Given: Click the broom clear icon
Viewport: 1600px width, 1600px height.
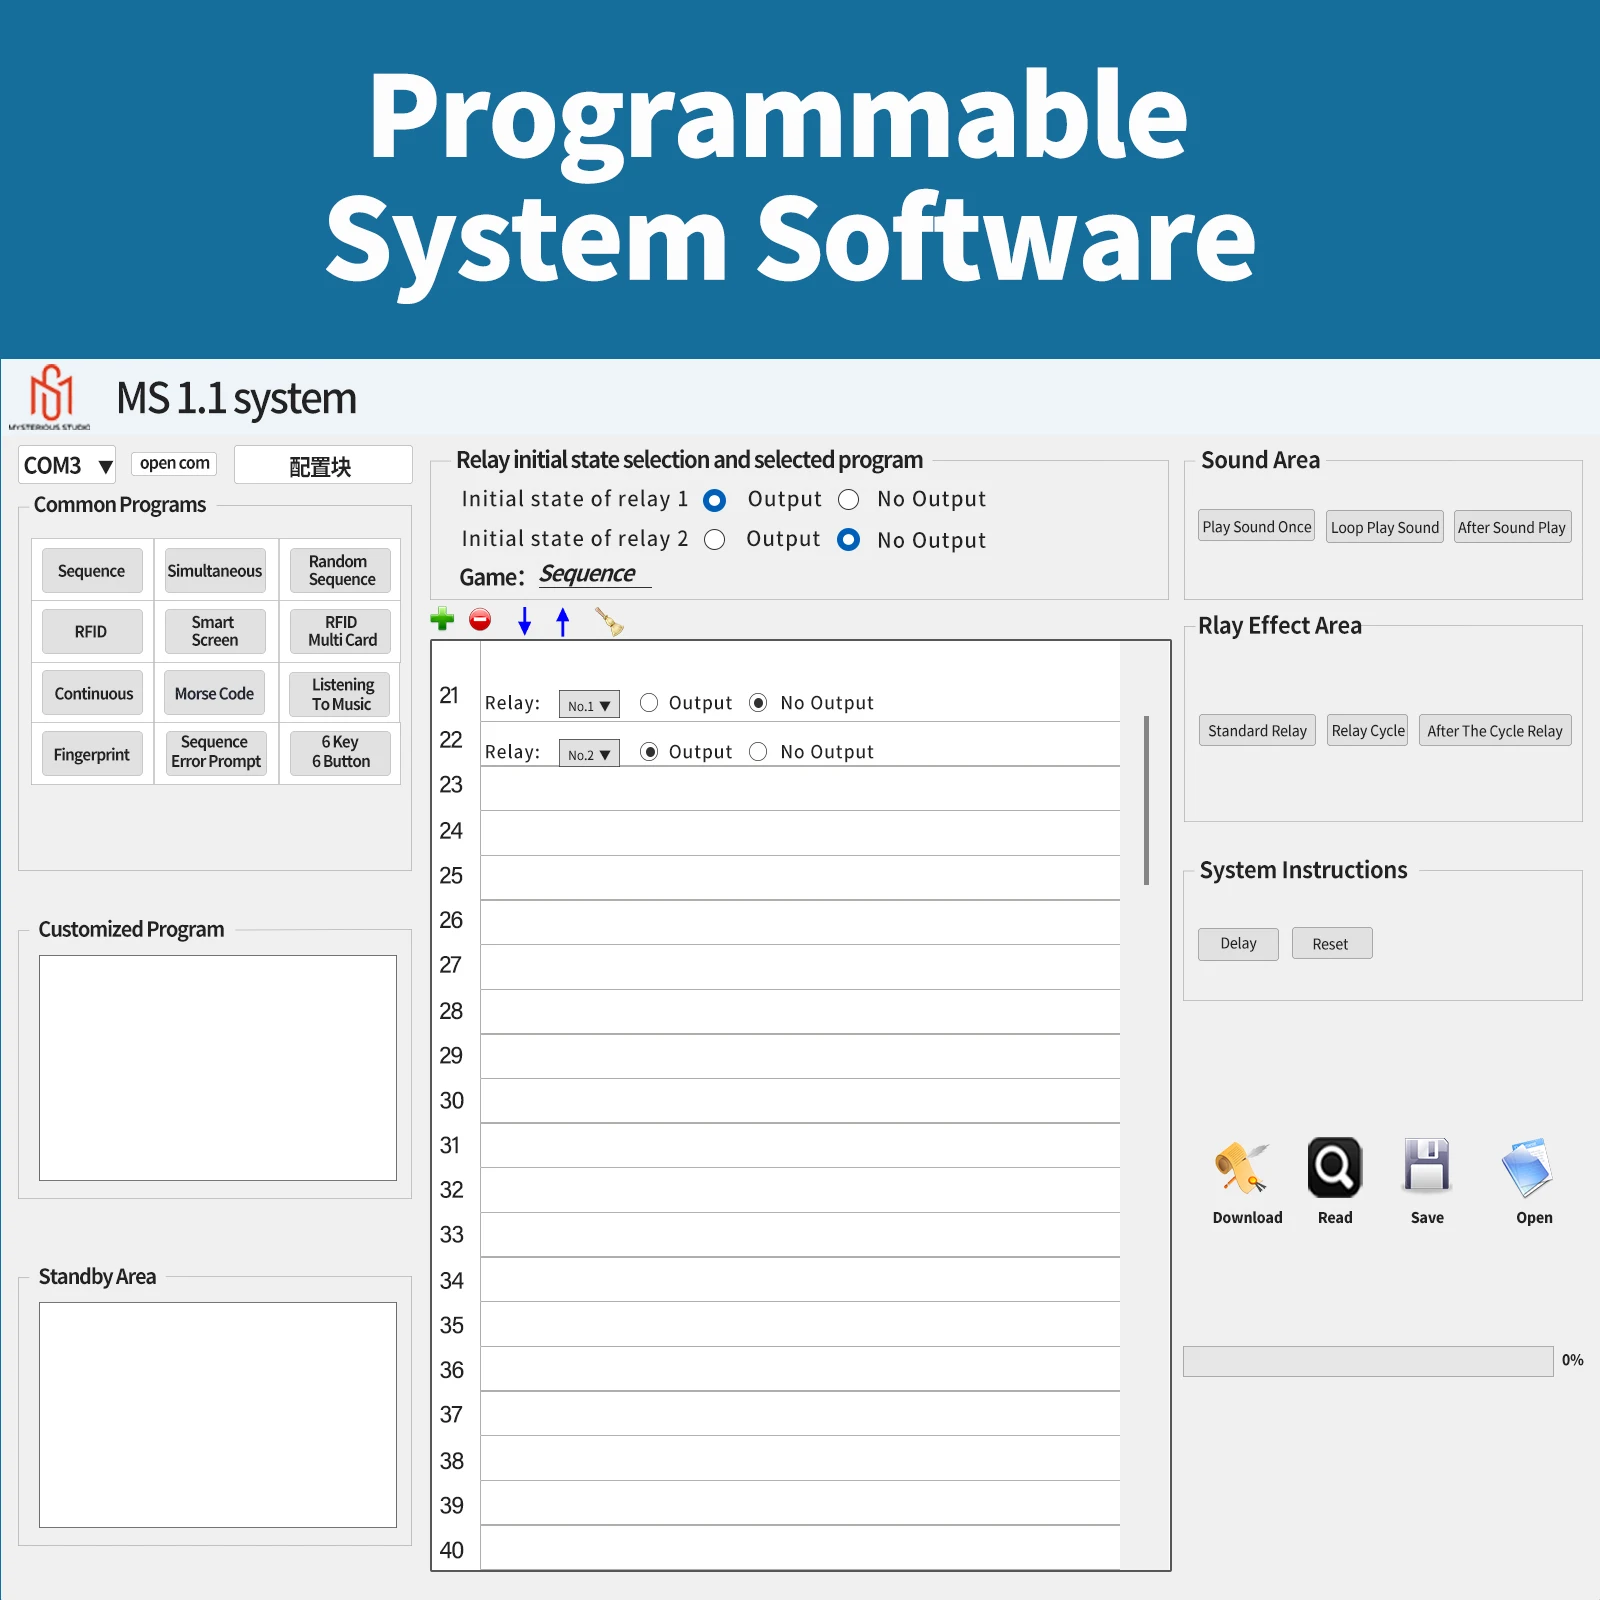Looking at the screenshot, I should pyautogui.click(x=609, y=621).
